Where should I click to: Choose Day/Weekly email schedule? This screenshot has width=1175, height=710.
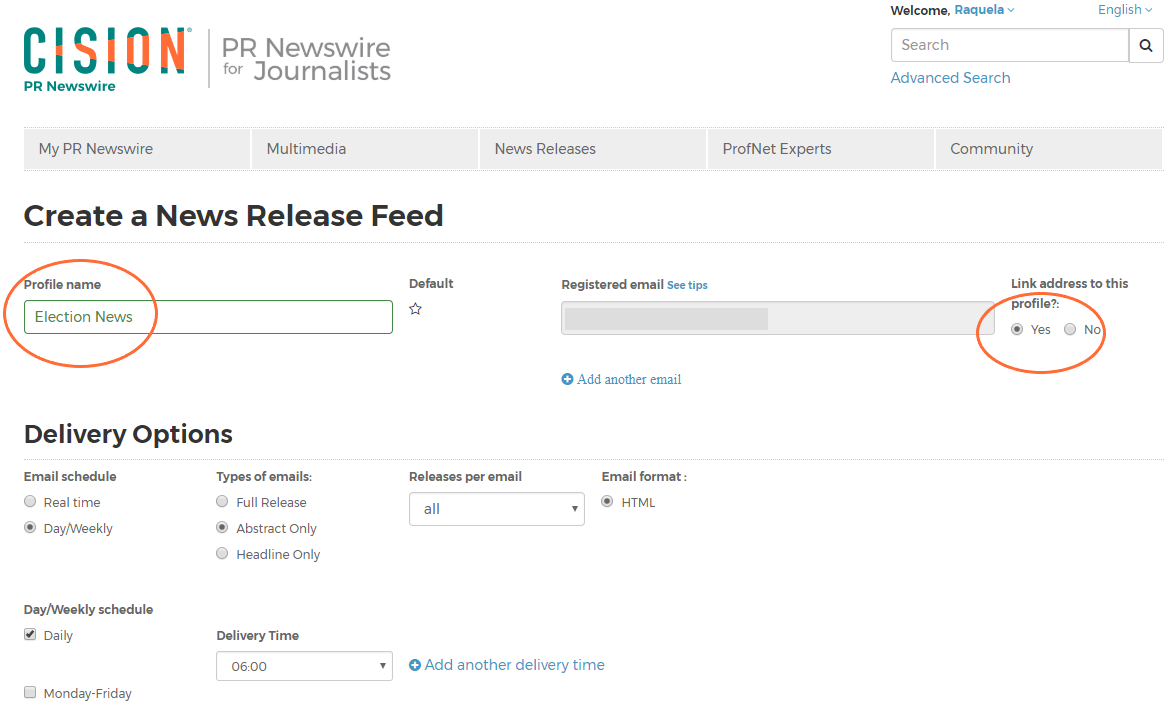[30, 528]
